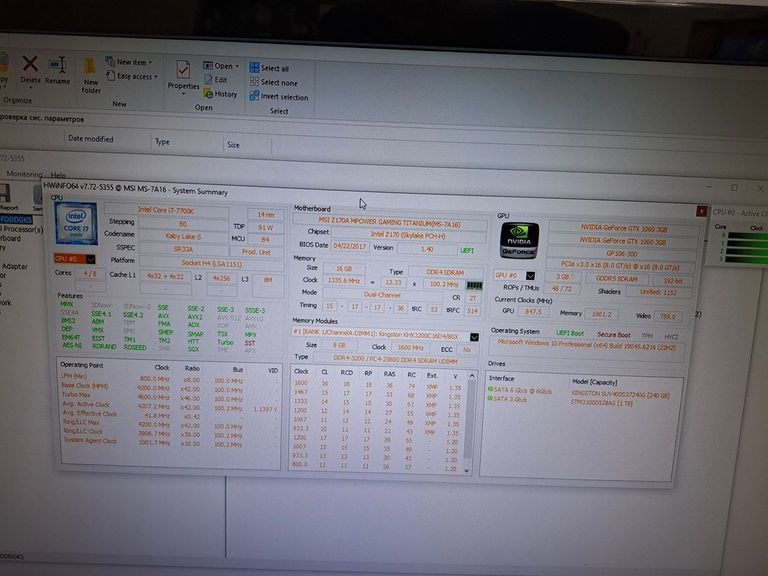
Task: Click the 16 GB memory size field
Action: (x=344, y=268)
